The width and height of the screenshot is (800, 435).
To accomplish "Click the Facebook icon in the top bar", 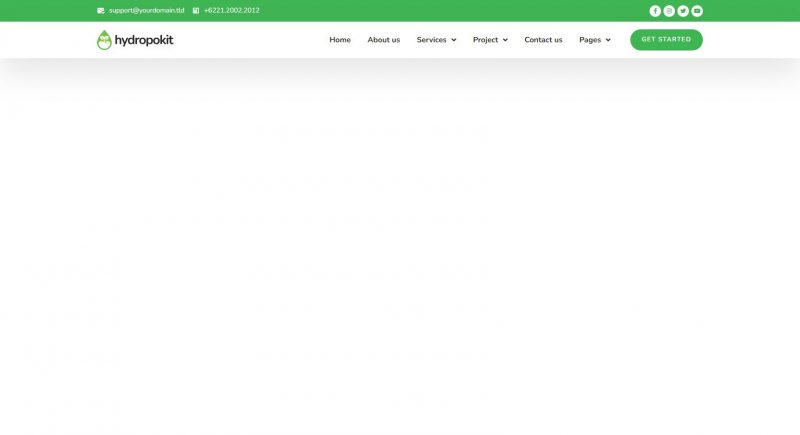I will pyautogui.click(x=655, y=11).
